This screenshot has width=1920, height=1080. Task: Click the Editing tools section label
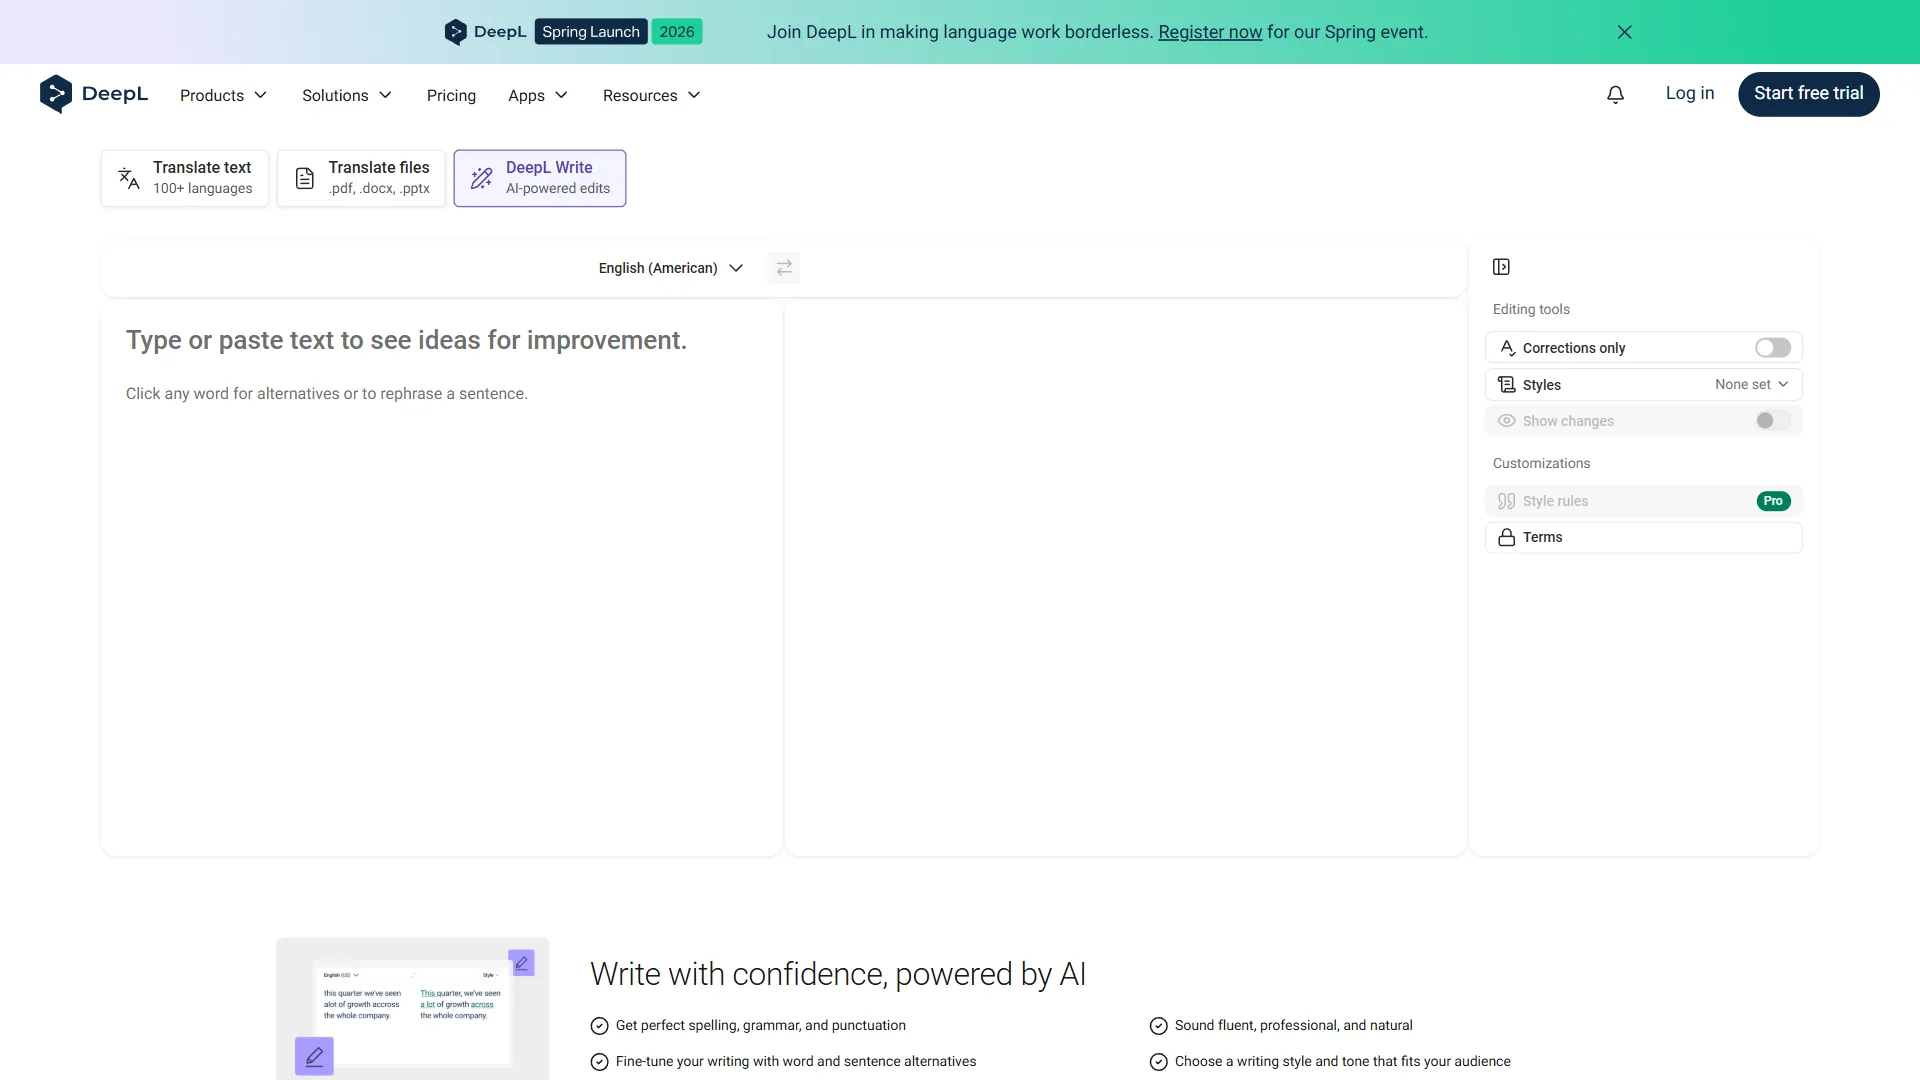[1531, 310]
